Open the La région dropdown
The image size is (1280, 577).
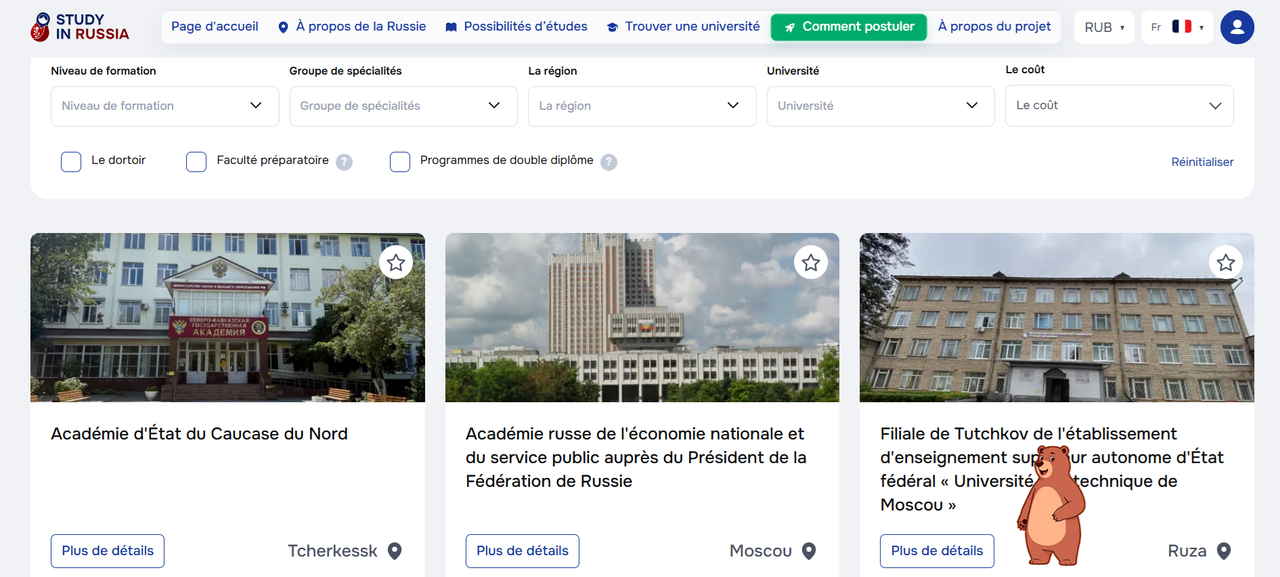642,106
